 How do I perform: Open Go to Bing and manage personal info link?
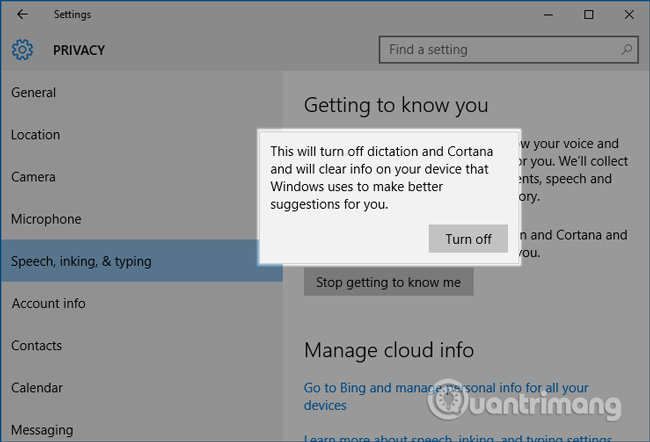[x=446, y=396]
